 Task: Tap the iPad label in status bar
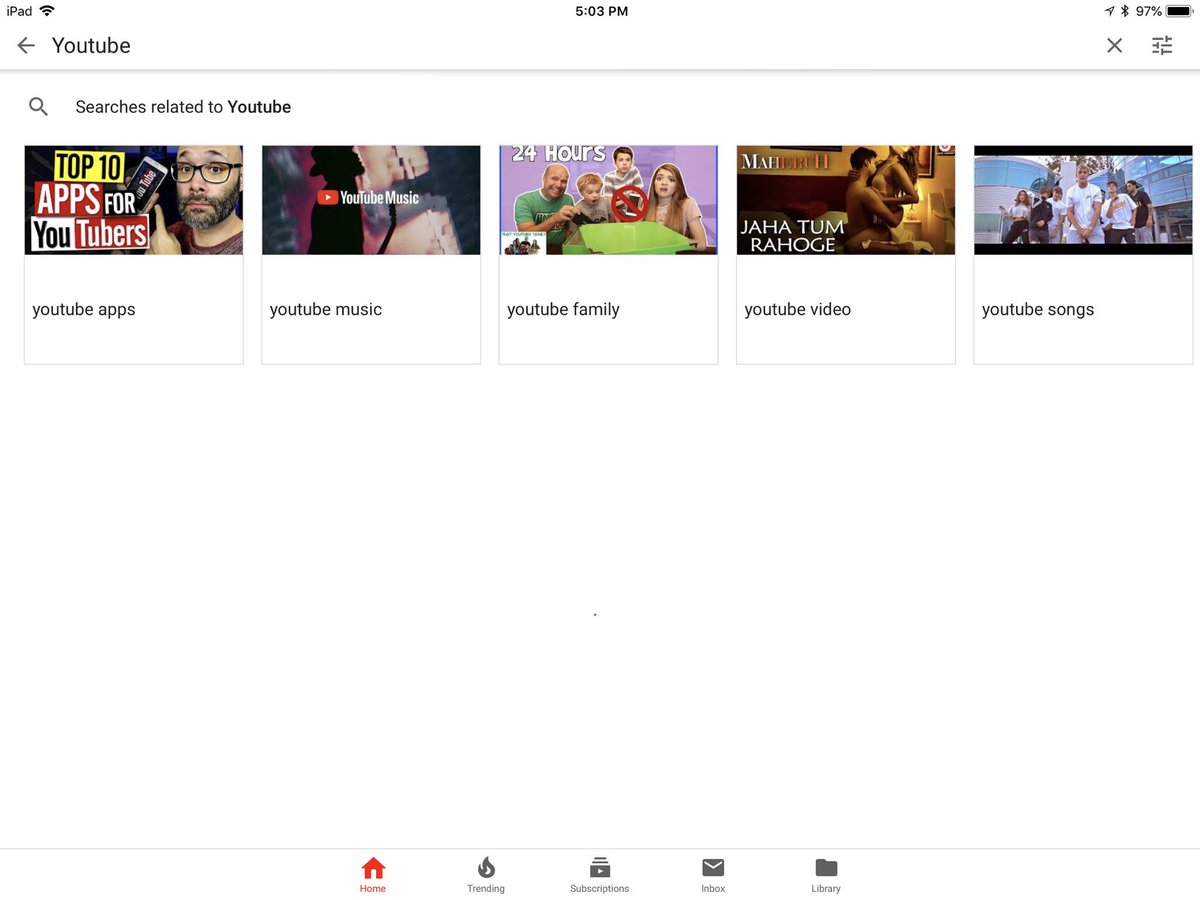click(19, 11)
